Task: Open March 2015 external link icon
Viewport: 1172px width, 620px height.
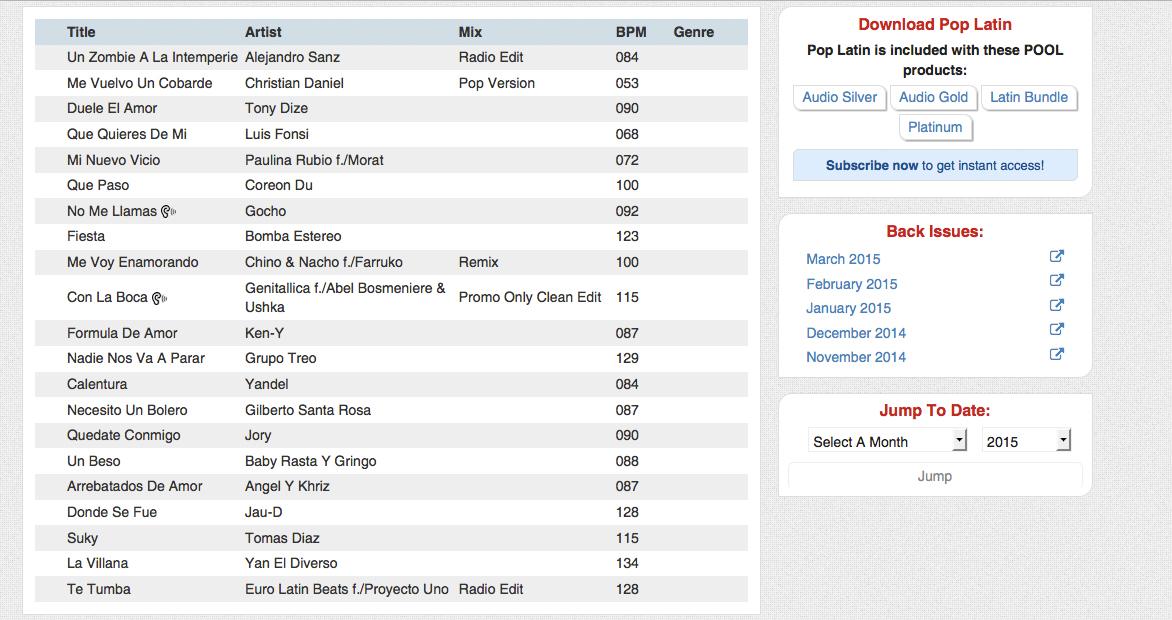Action: (x=1056, y=257)
